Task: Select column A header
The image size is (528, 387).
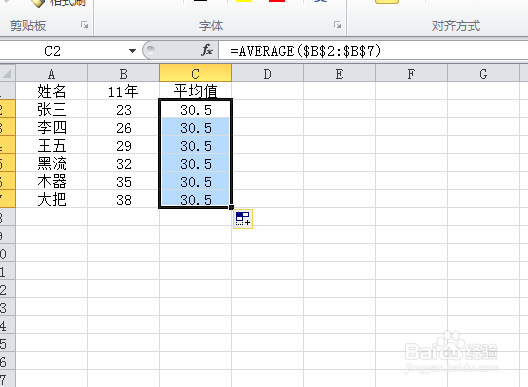Action: click(x=52, y=73)
